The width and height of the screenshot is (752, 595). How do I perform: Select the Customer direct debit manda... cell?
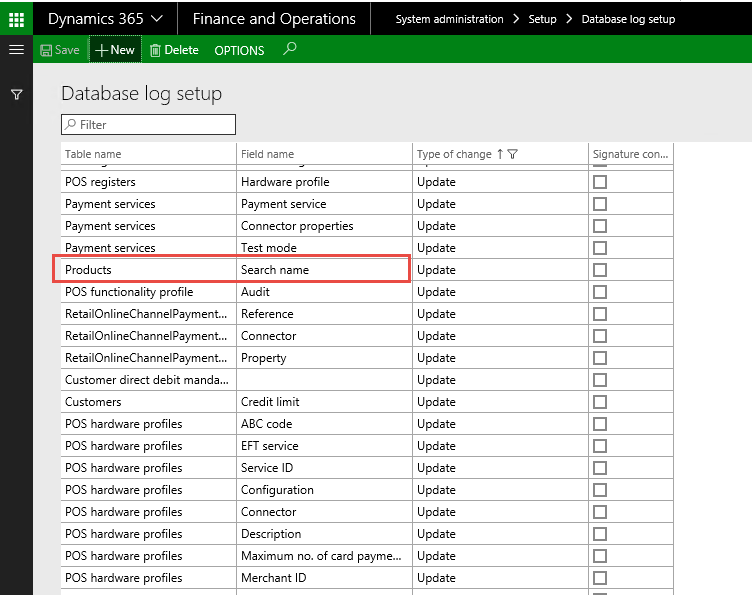(148, 380)
